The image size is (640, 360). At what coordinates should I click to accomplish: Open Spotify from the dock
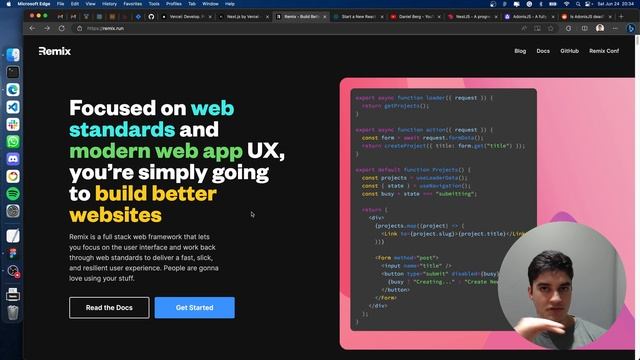click(13, 193)
